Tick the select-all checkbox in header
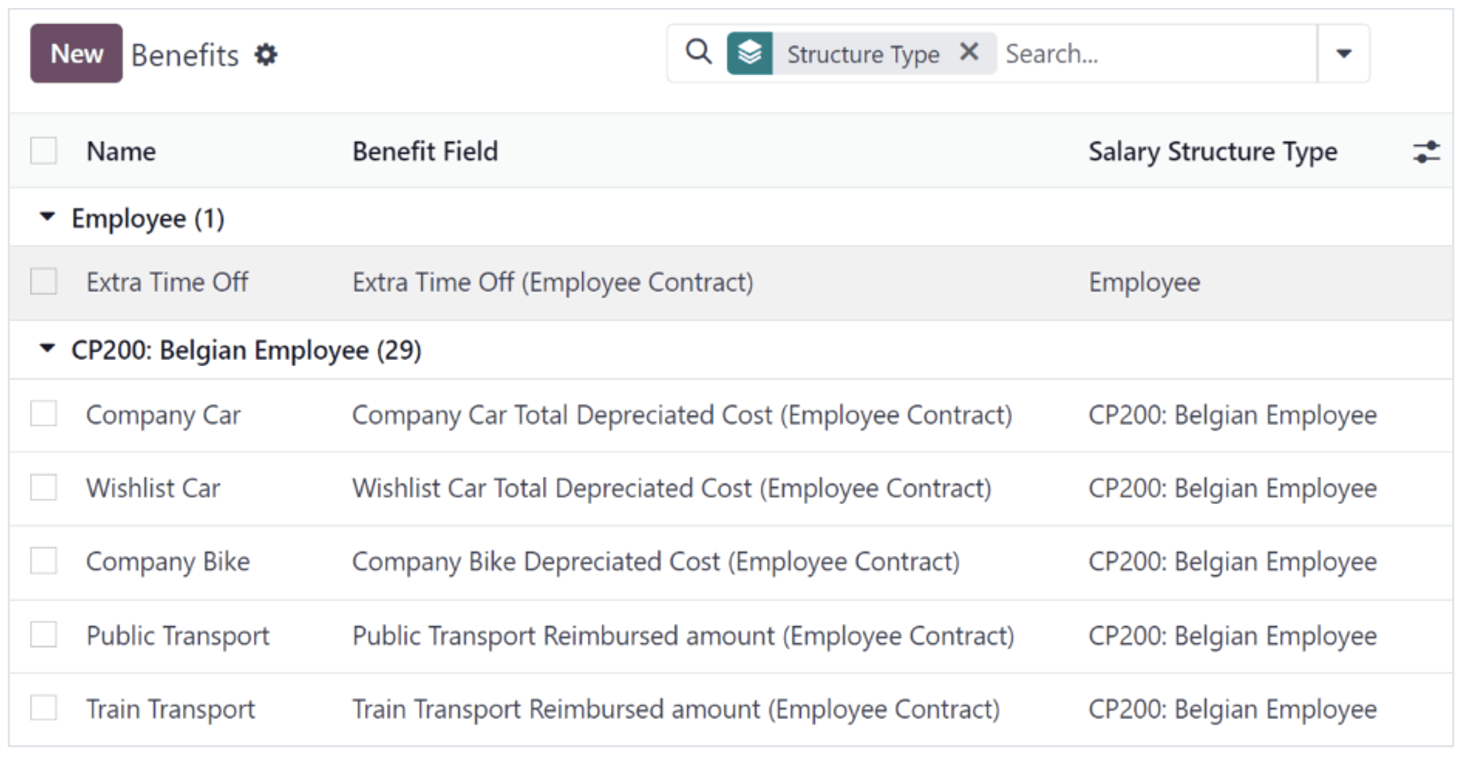This screenshot has width=1464, height=758. 44,151
